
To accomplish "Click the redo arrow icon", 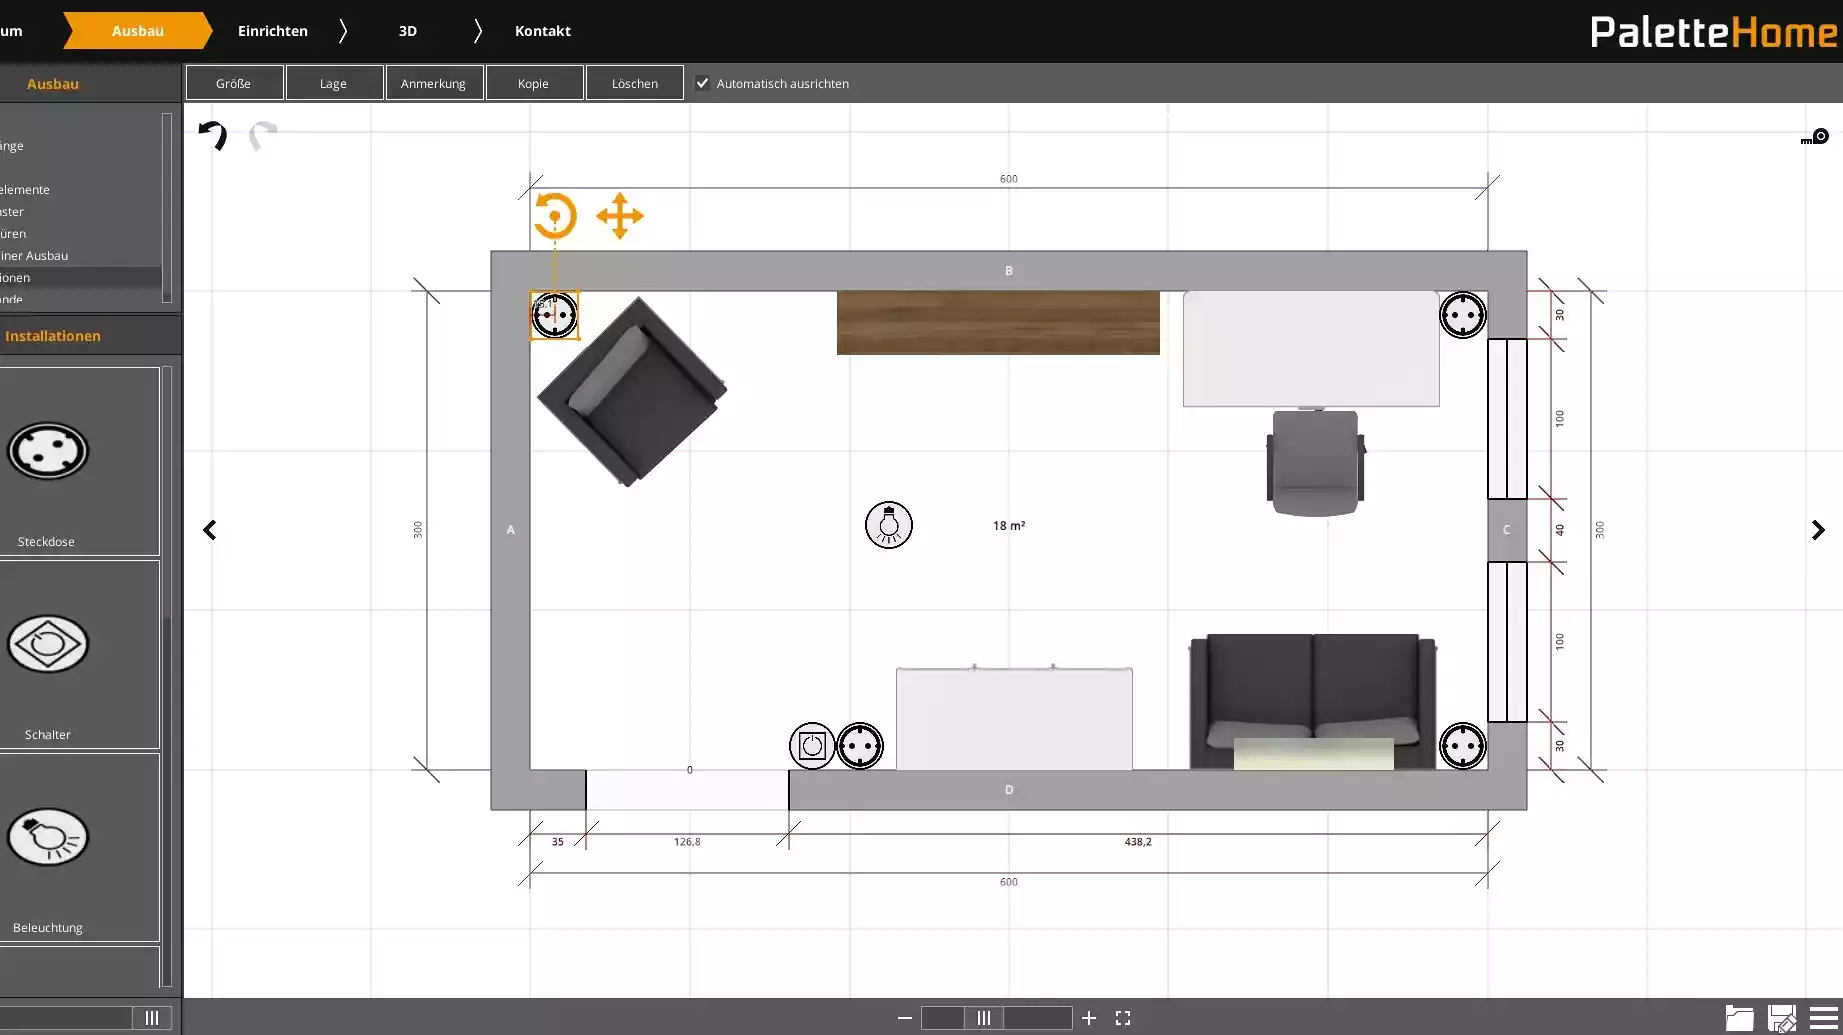I will tap(263, 135).
